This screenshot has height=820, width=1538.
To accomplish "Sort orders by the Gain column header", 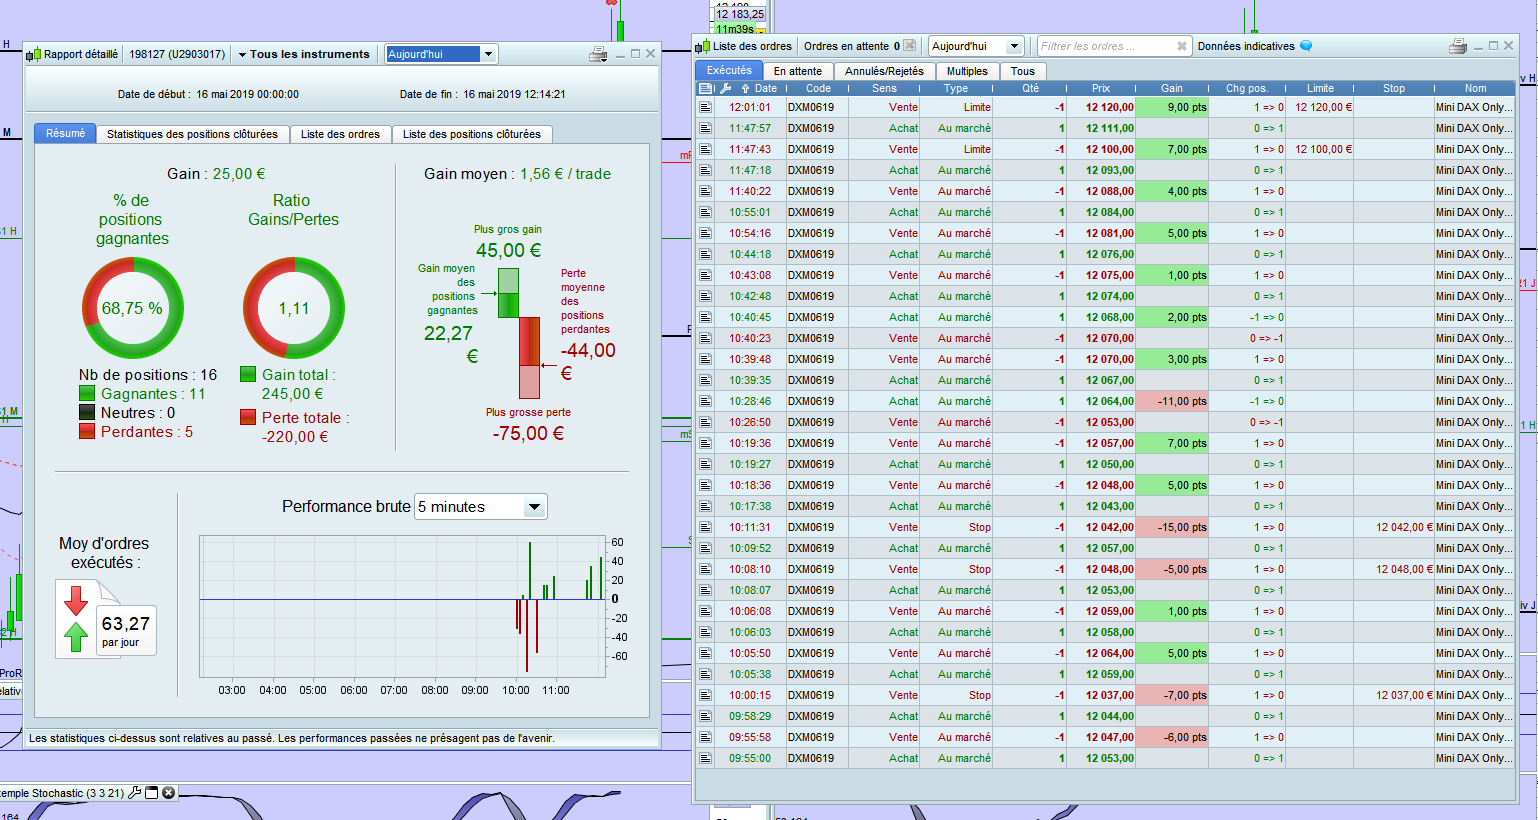I will (x=1172, y=88).
